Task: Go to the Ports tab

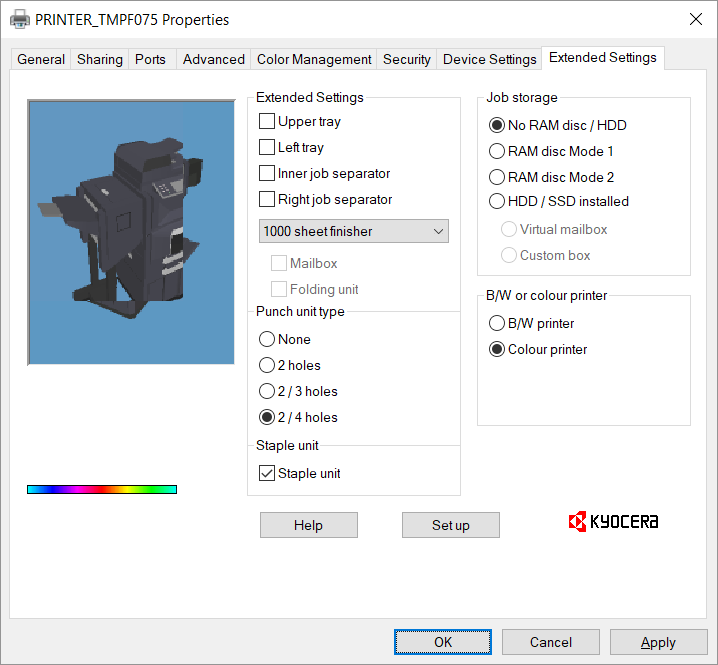Action: click(x=150, y=60)
